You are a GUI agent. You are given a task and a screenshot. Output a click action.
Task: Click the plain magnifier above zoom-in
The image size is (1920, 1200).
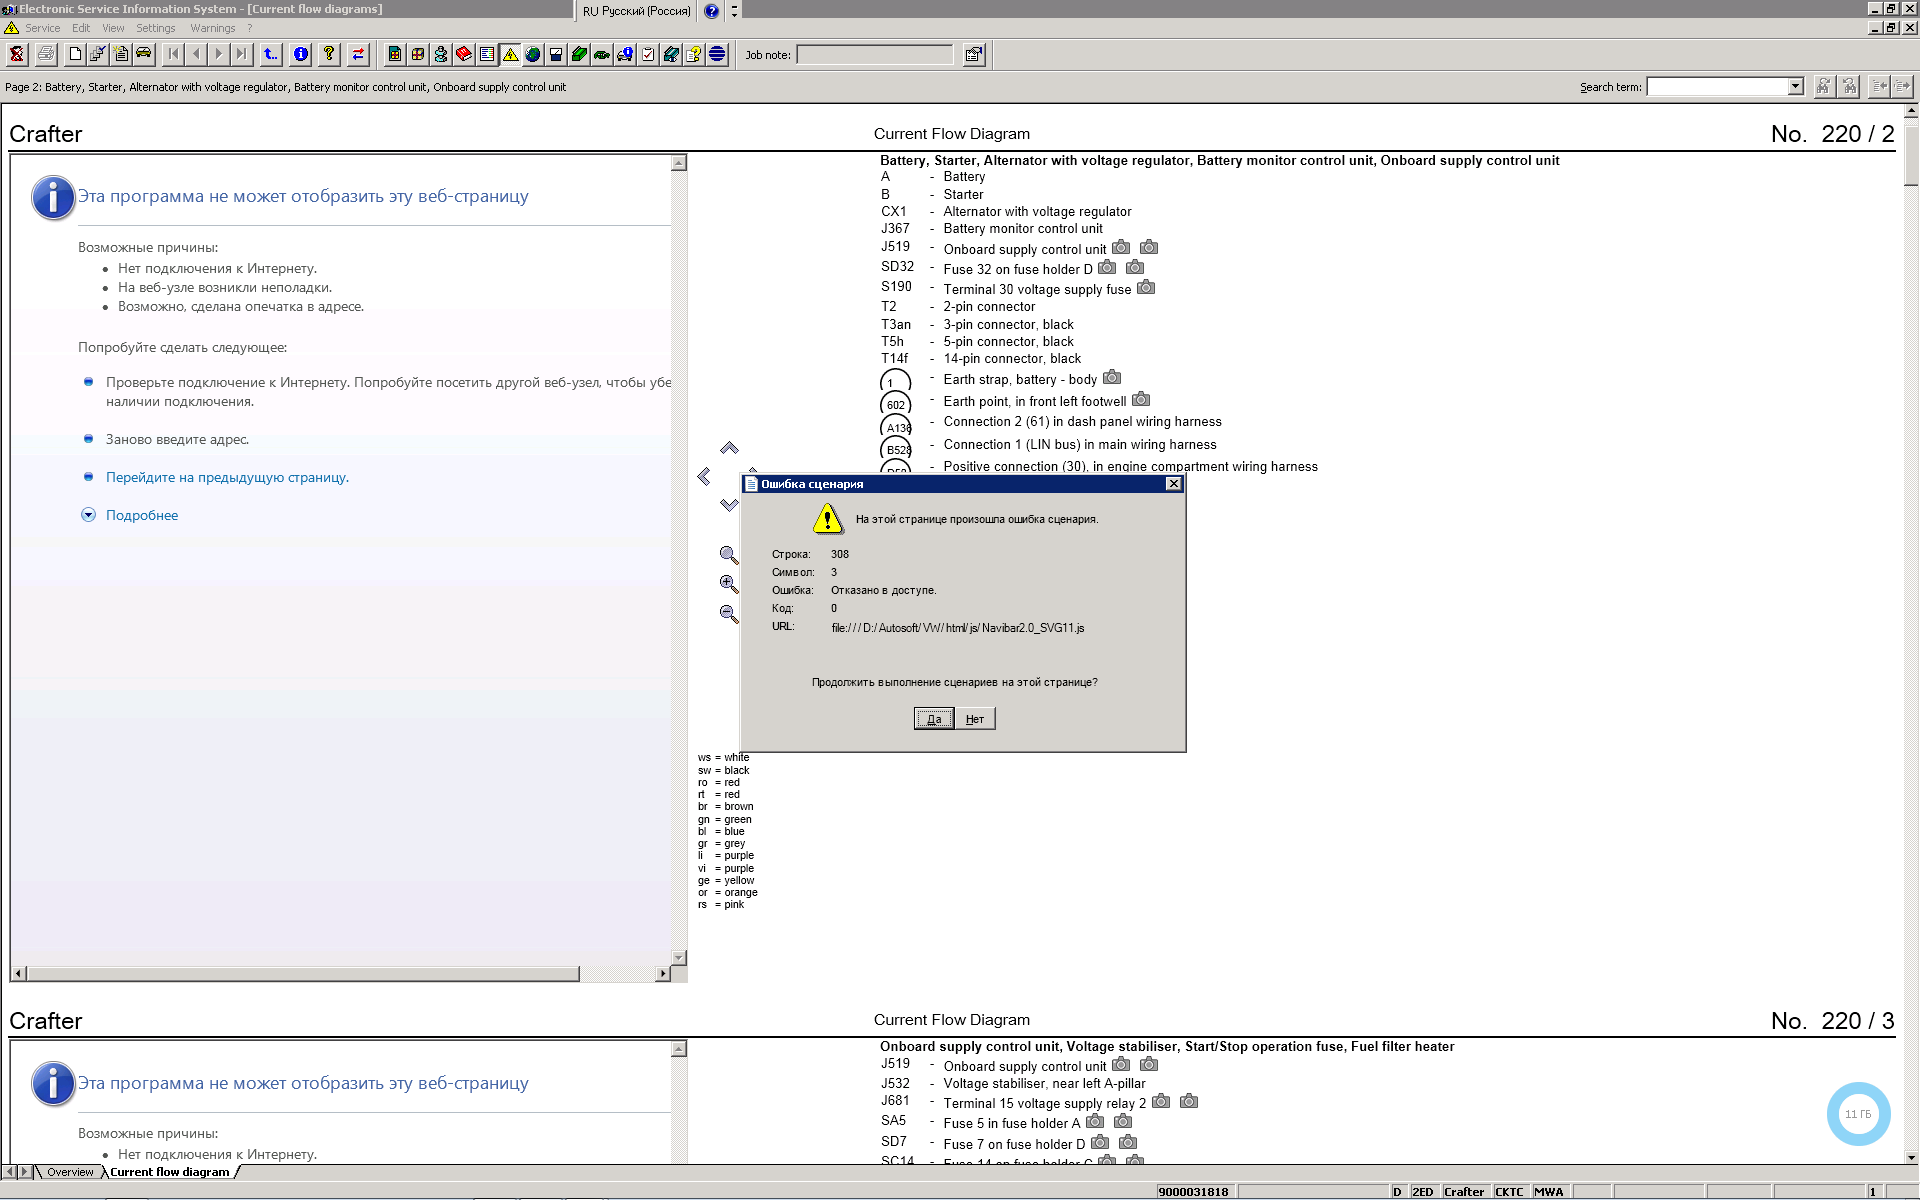click(x=729, y=555)
